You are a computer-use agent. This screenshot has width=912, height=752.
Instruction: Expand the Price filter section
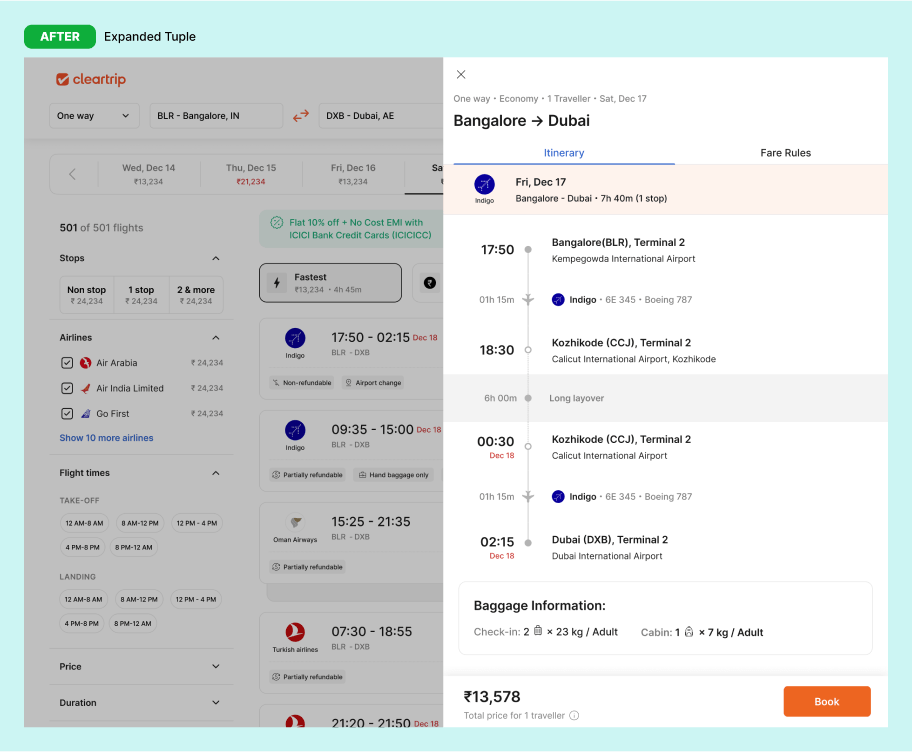(215, 667)
